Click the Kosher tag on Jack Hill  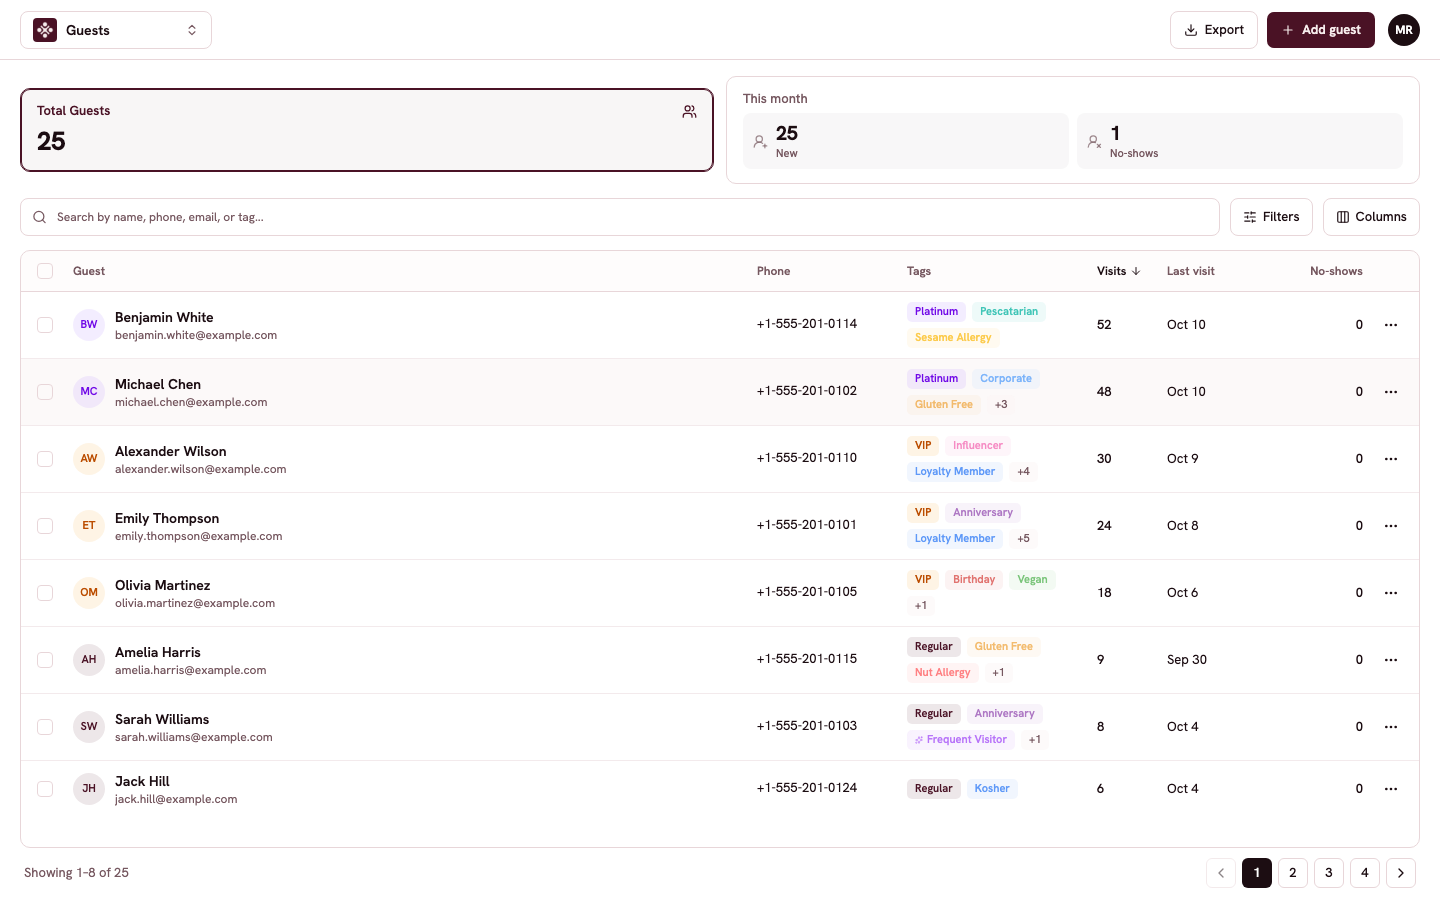992,789
